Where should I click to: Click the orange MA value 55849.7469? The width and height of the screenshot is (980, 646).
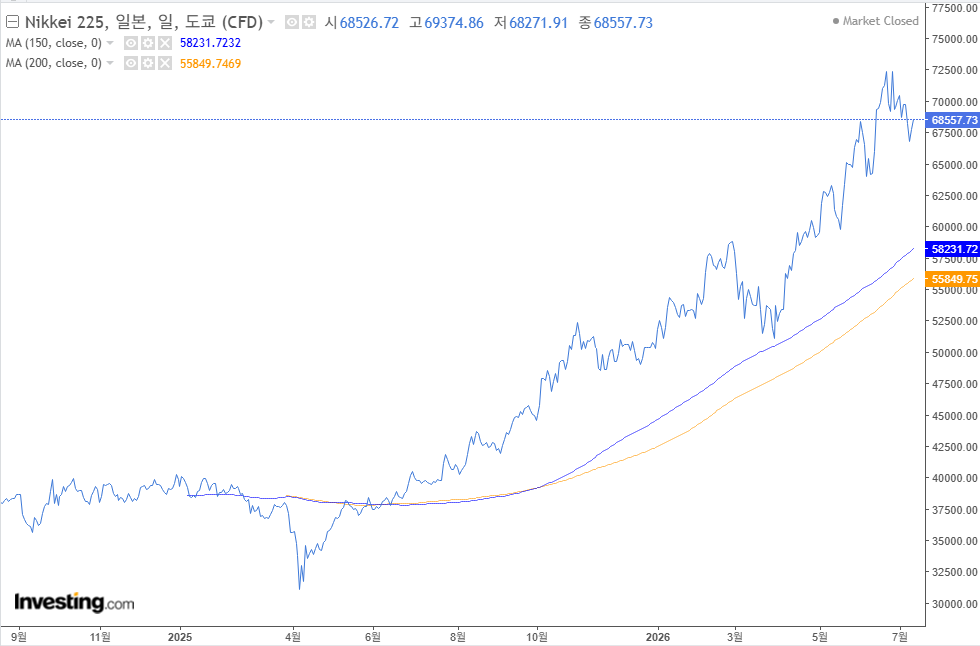[x=210, y=64]
